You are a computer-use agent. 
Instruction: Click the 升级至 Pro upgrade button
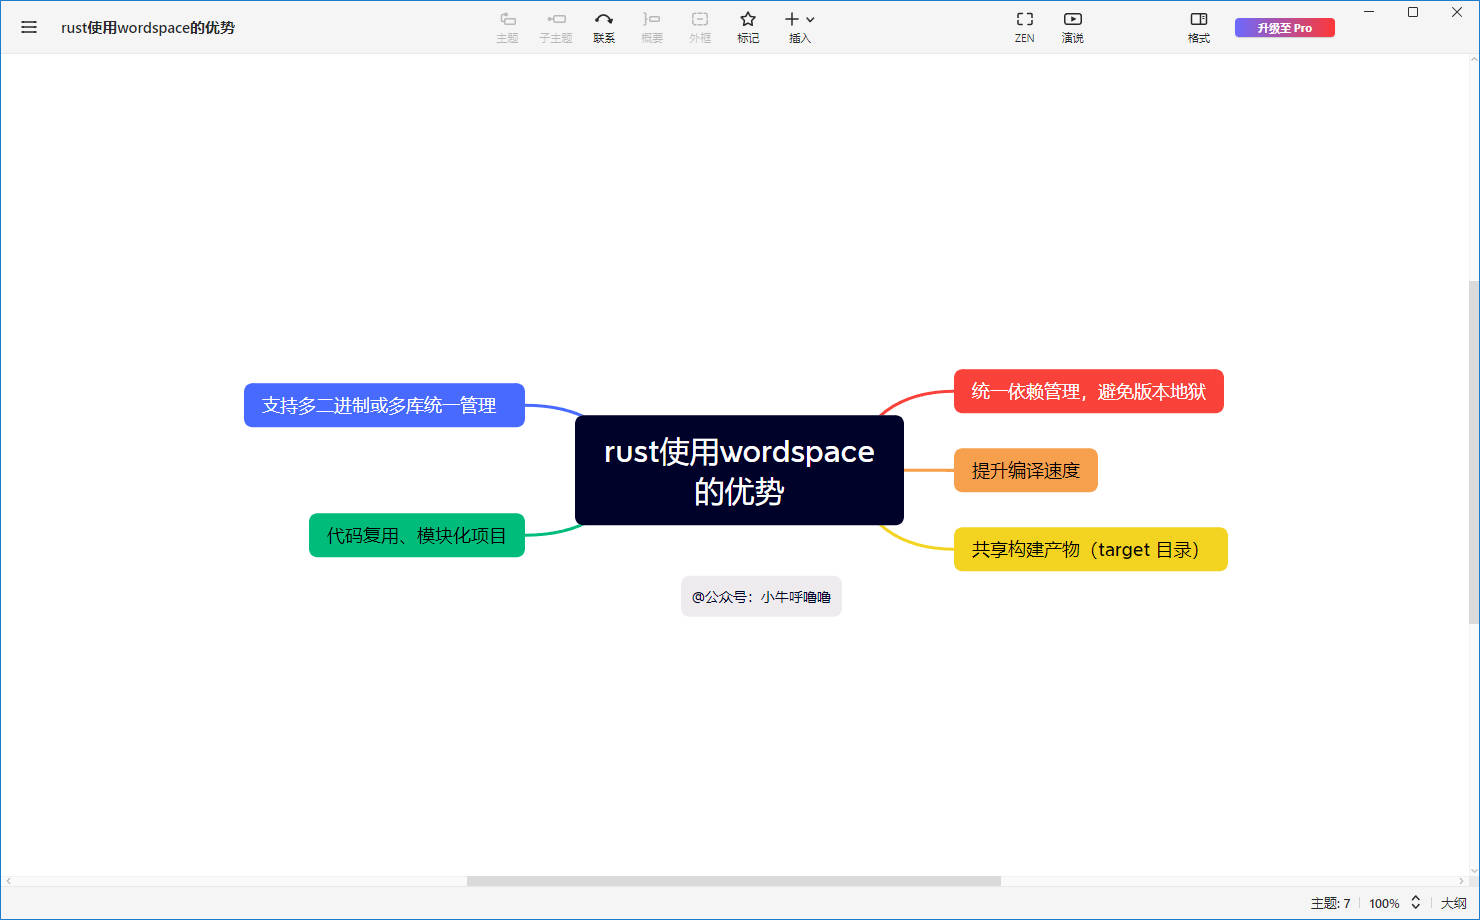1285,28
